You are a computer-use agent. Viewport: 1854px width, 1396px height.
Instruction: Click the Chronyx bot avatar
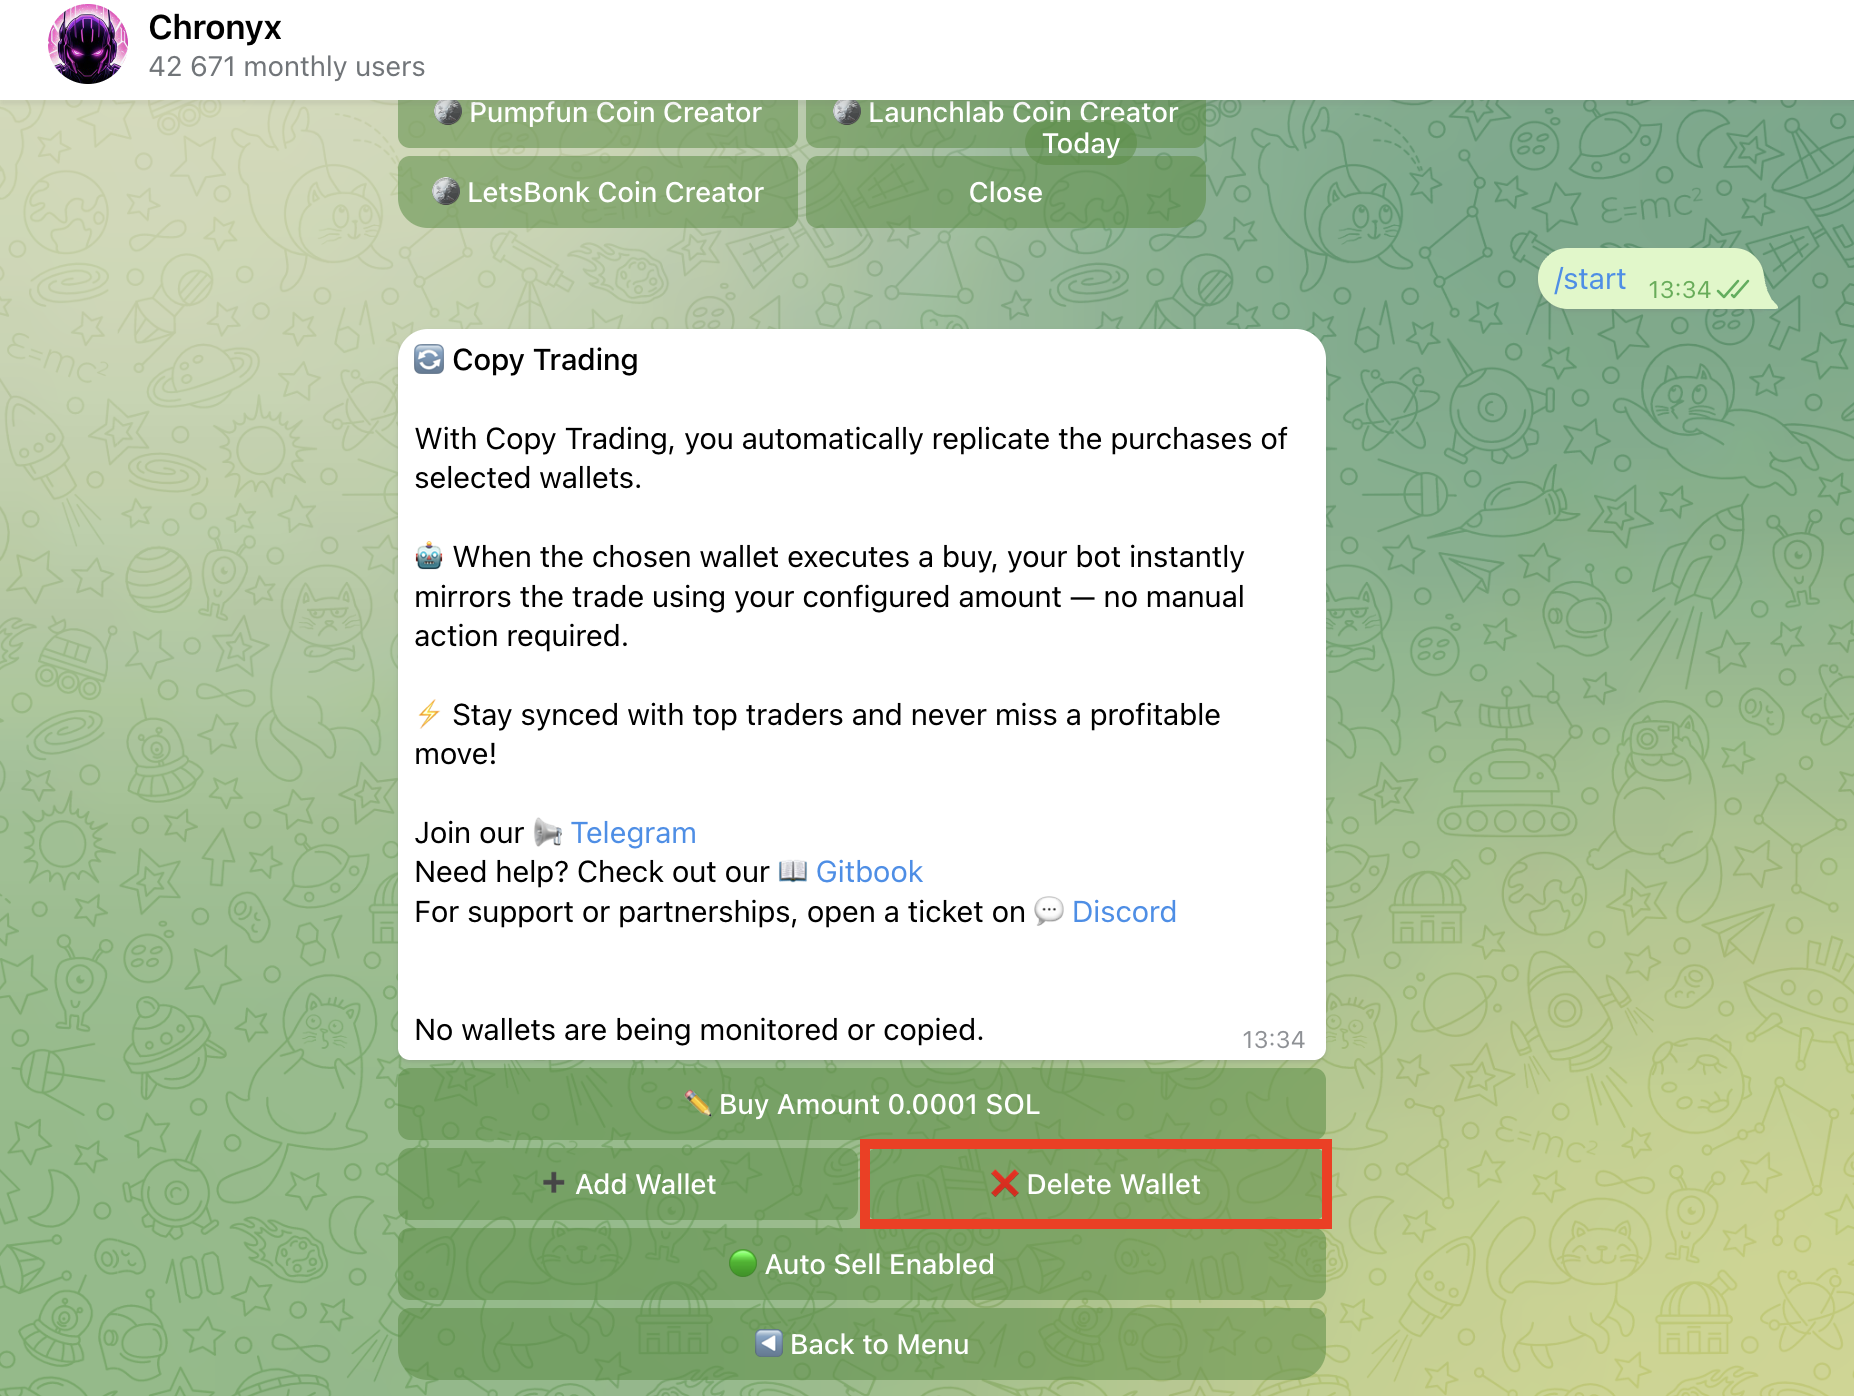(x=88, y=43)
